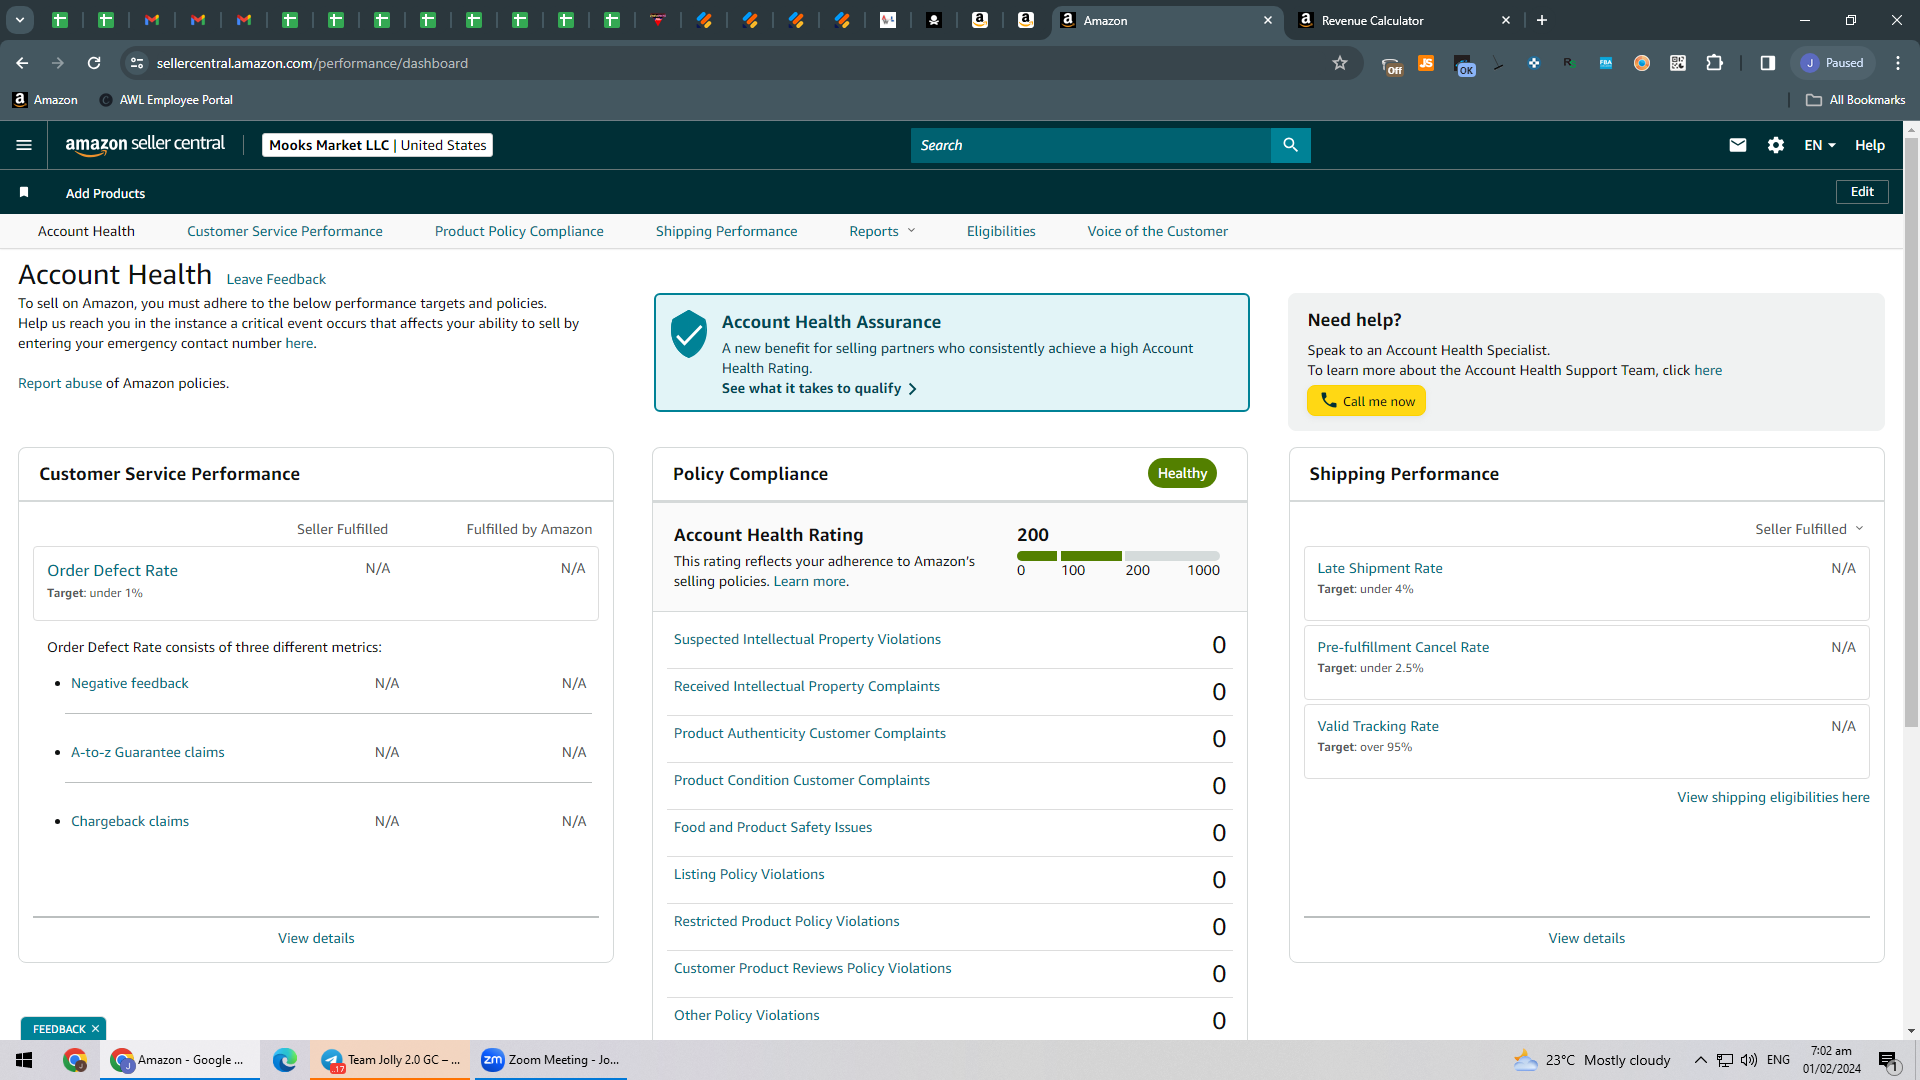Click the Account Health Rating progress bar
This screenshot has width=1920, height=1080.
tap(1118, 555)
